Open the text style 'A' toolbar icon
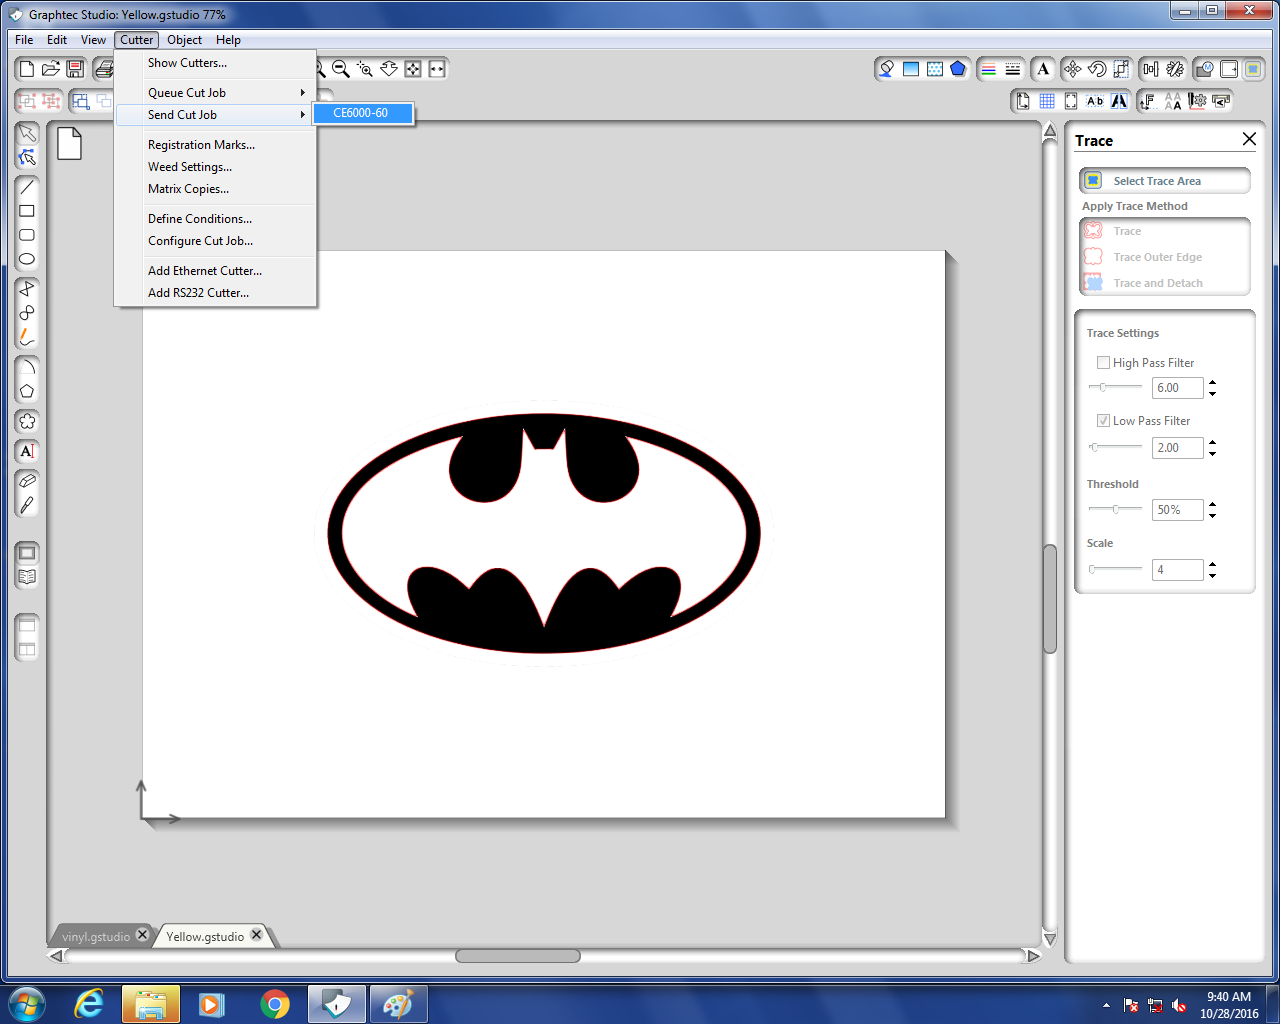 coord(1043,69)
